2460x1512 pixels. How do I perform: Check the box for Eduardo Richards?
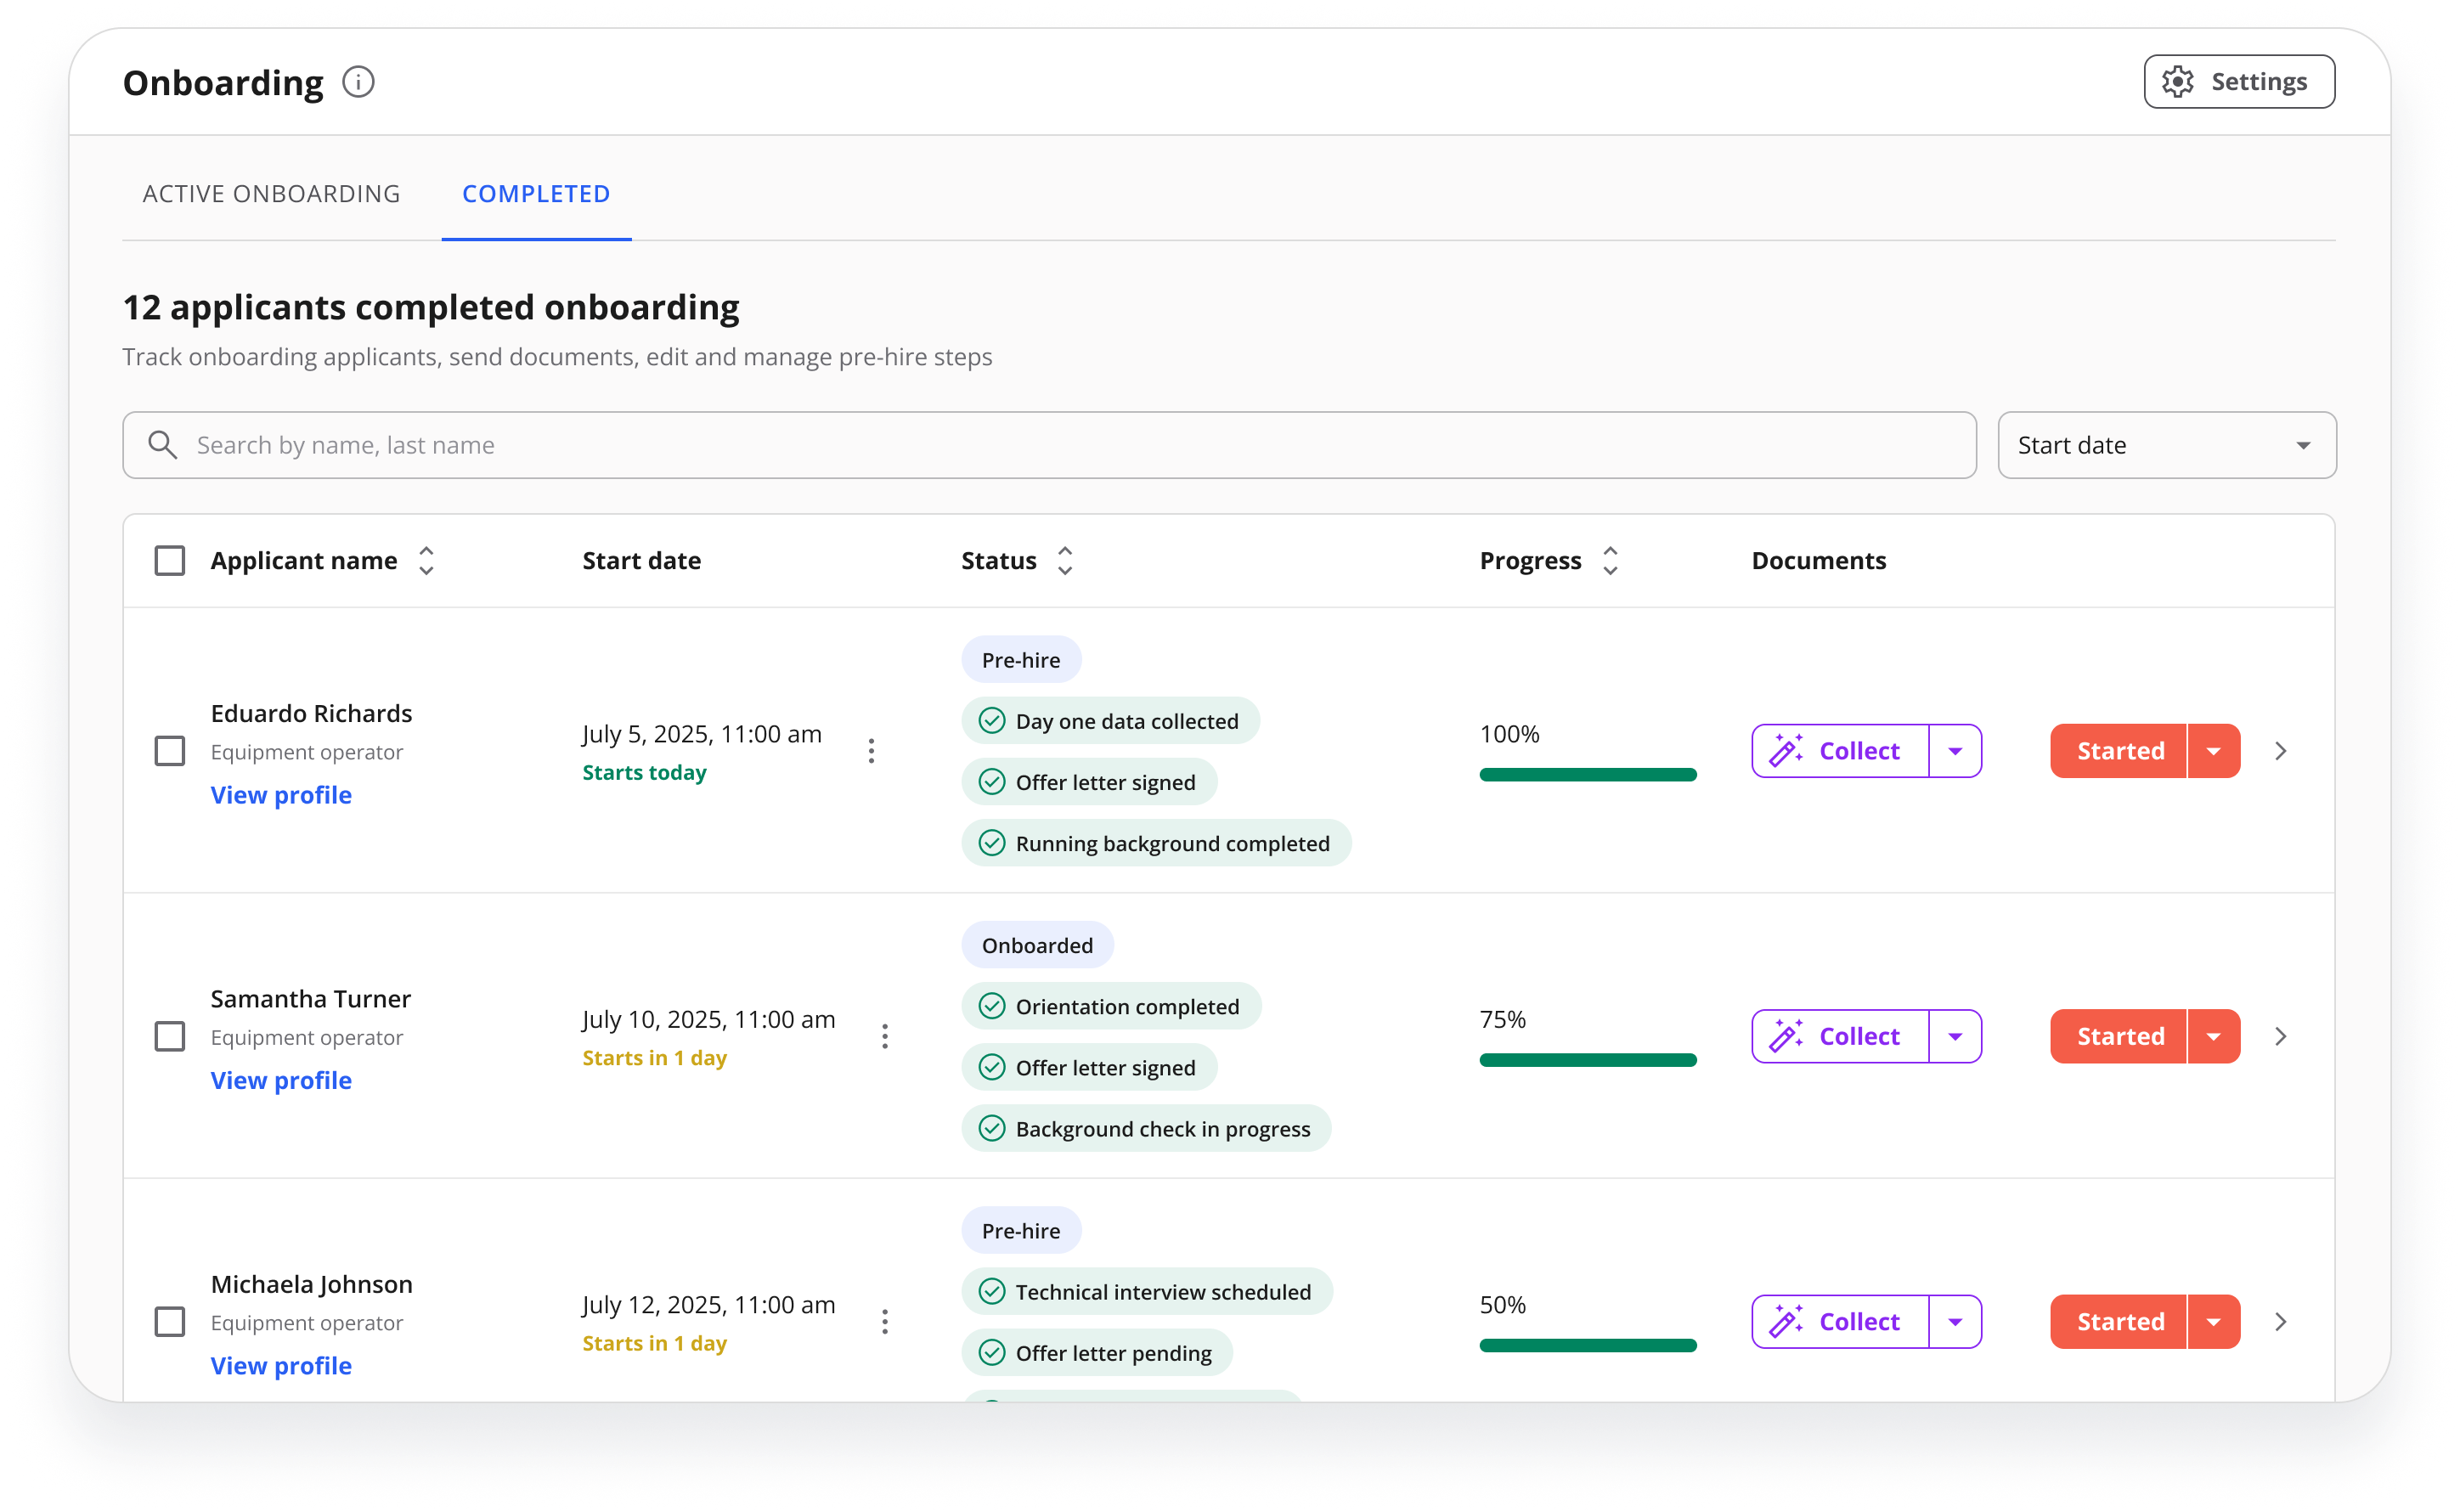pyautogui.click(x=170, y=751)
